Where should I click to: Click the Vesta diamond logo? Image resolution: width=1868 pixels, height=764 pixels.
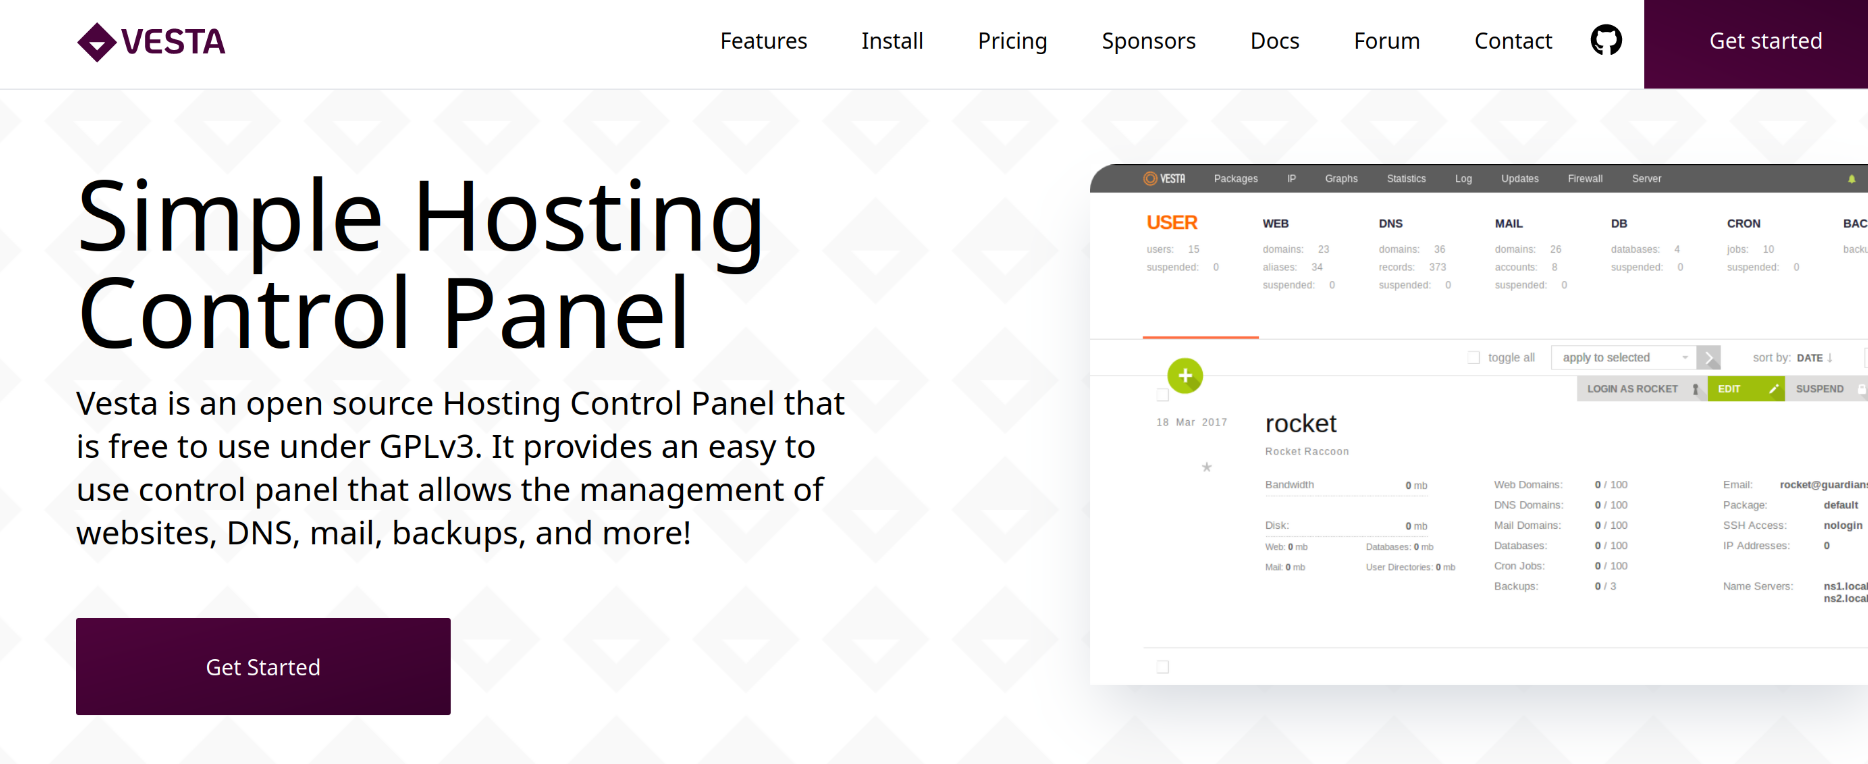point(97,42)
